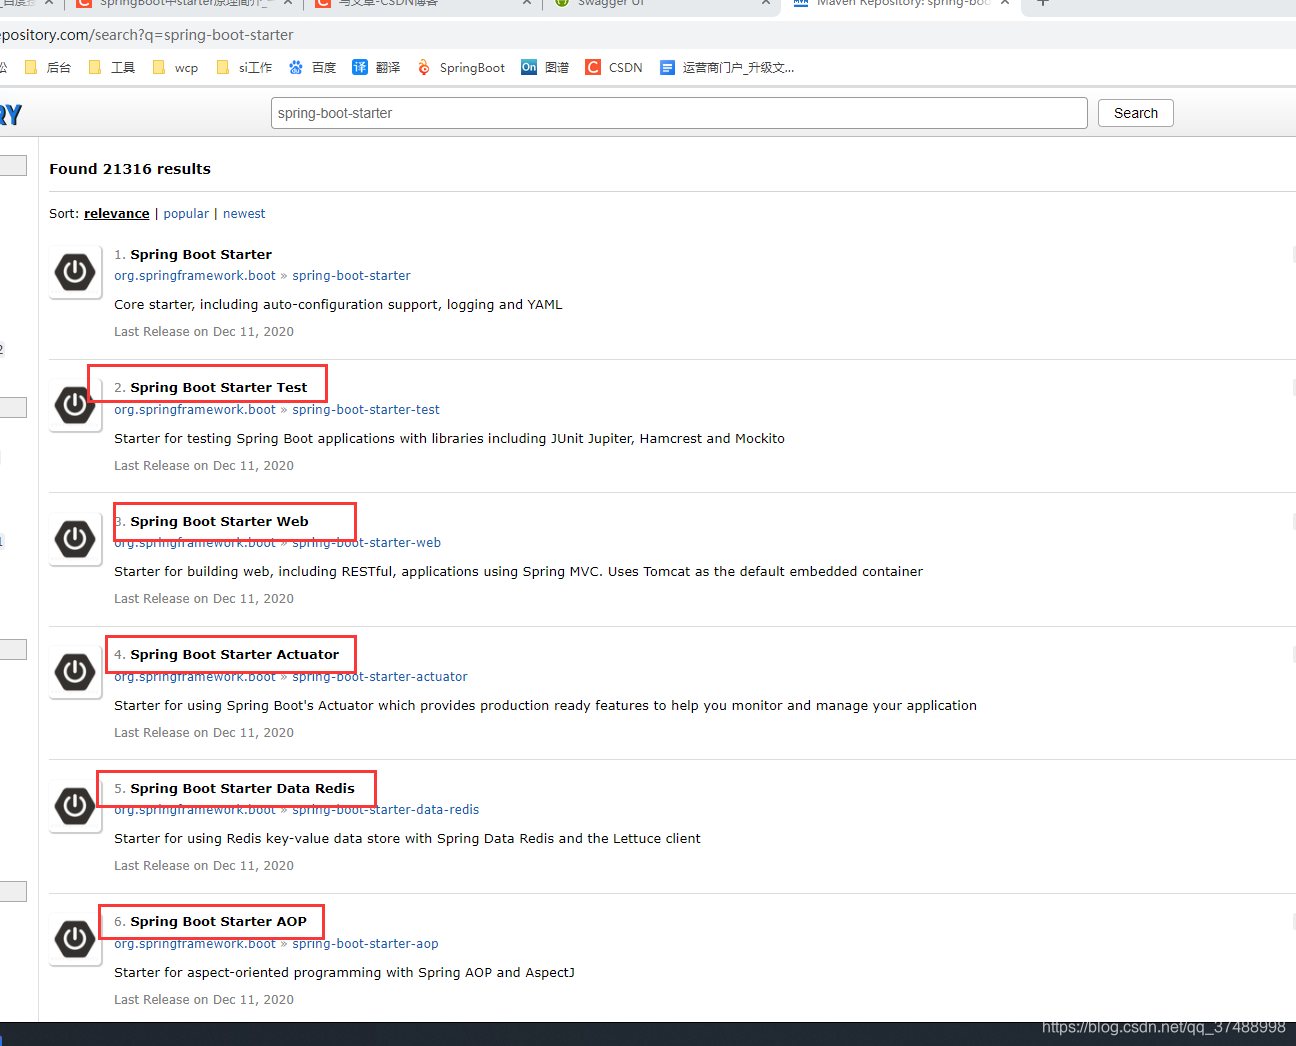
Task: Open the 后台 bookmark folder
Action: [x=48, y=68]
